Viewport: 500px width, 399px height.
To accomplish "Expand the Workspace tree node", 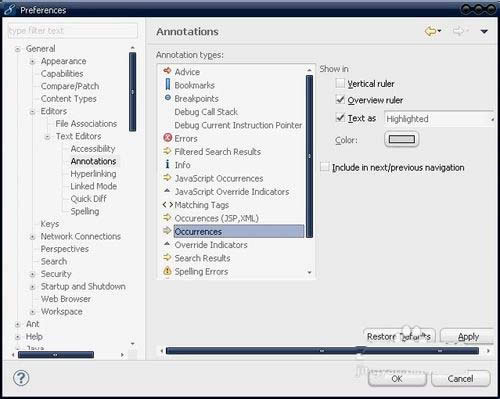I will (32, 312).
